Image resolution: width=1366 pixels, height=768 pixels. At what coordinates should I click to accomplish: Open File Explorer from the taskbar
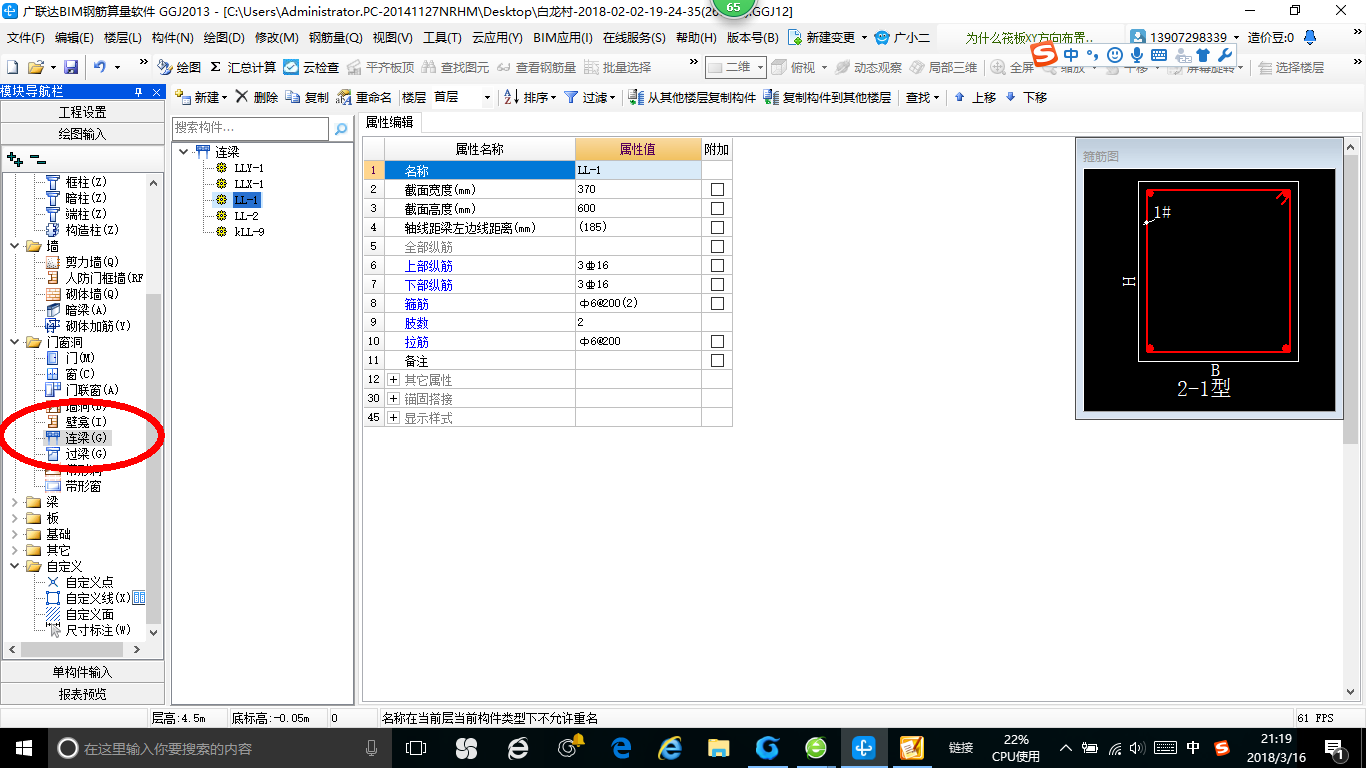coord(718,747)
